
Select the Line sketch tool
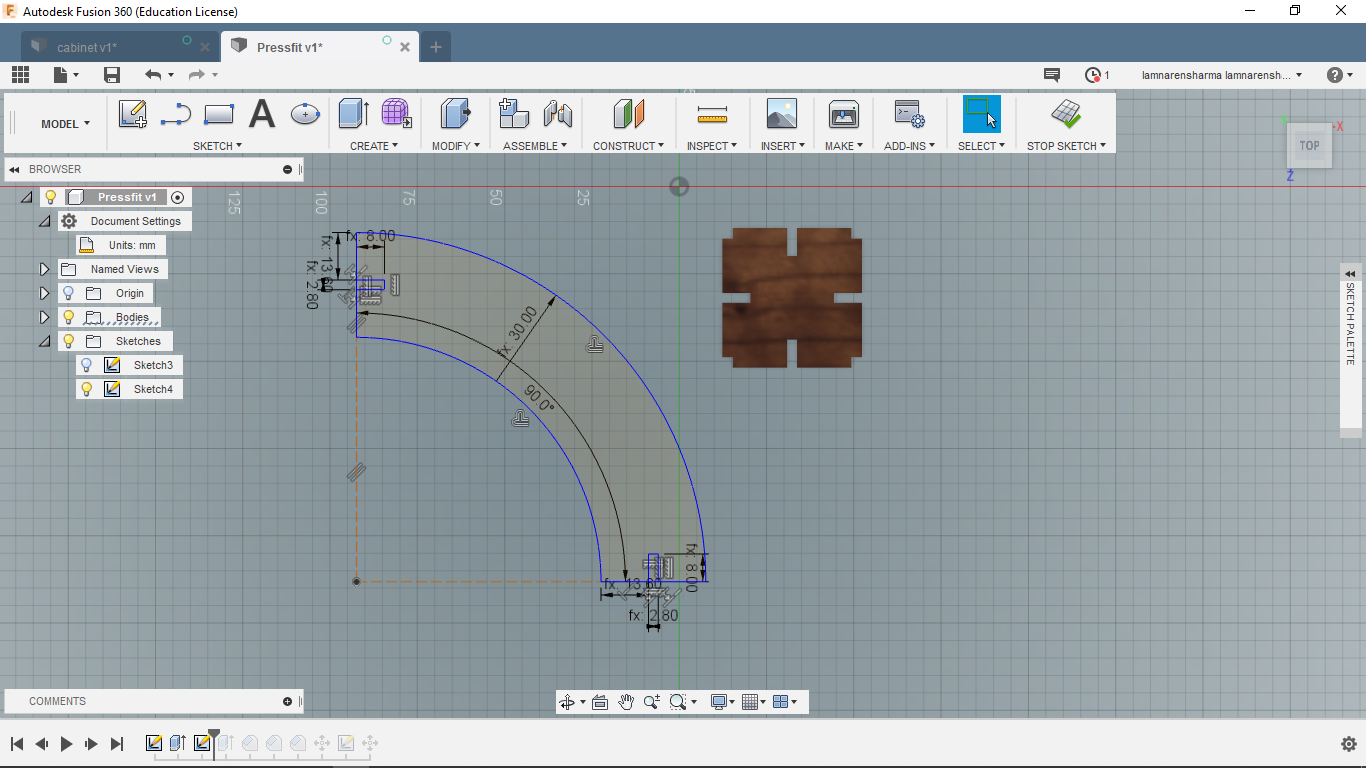176,114
